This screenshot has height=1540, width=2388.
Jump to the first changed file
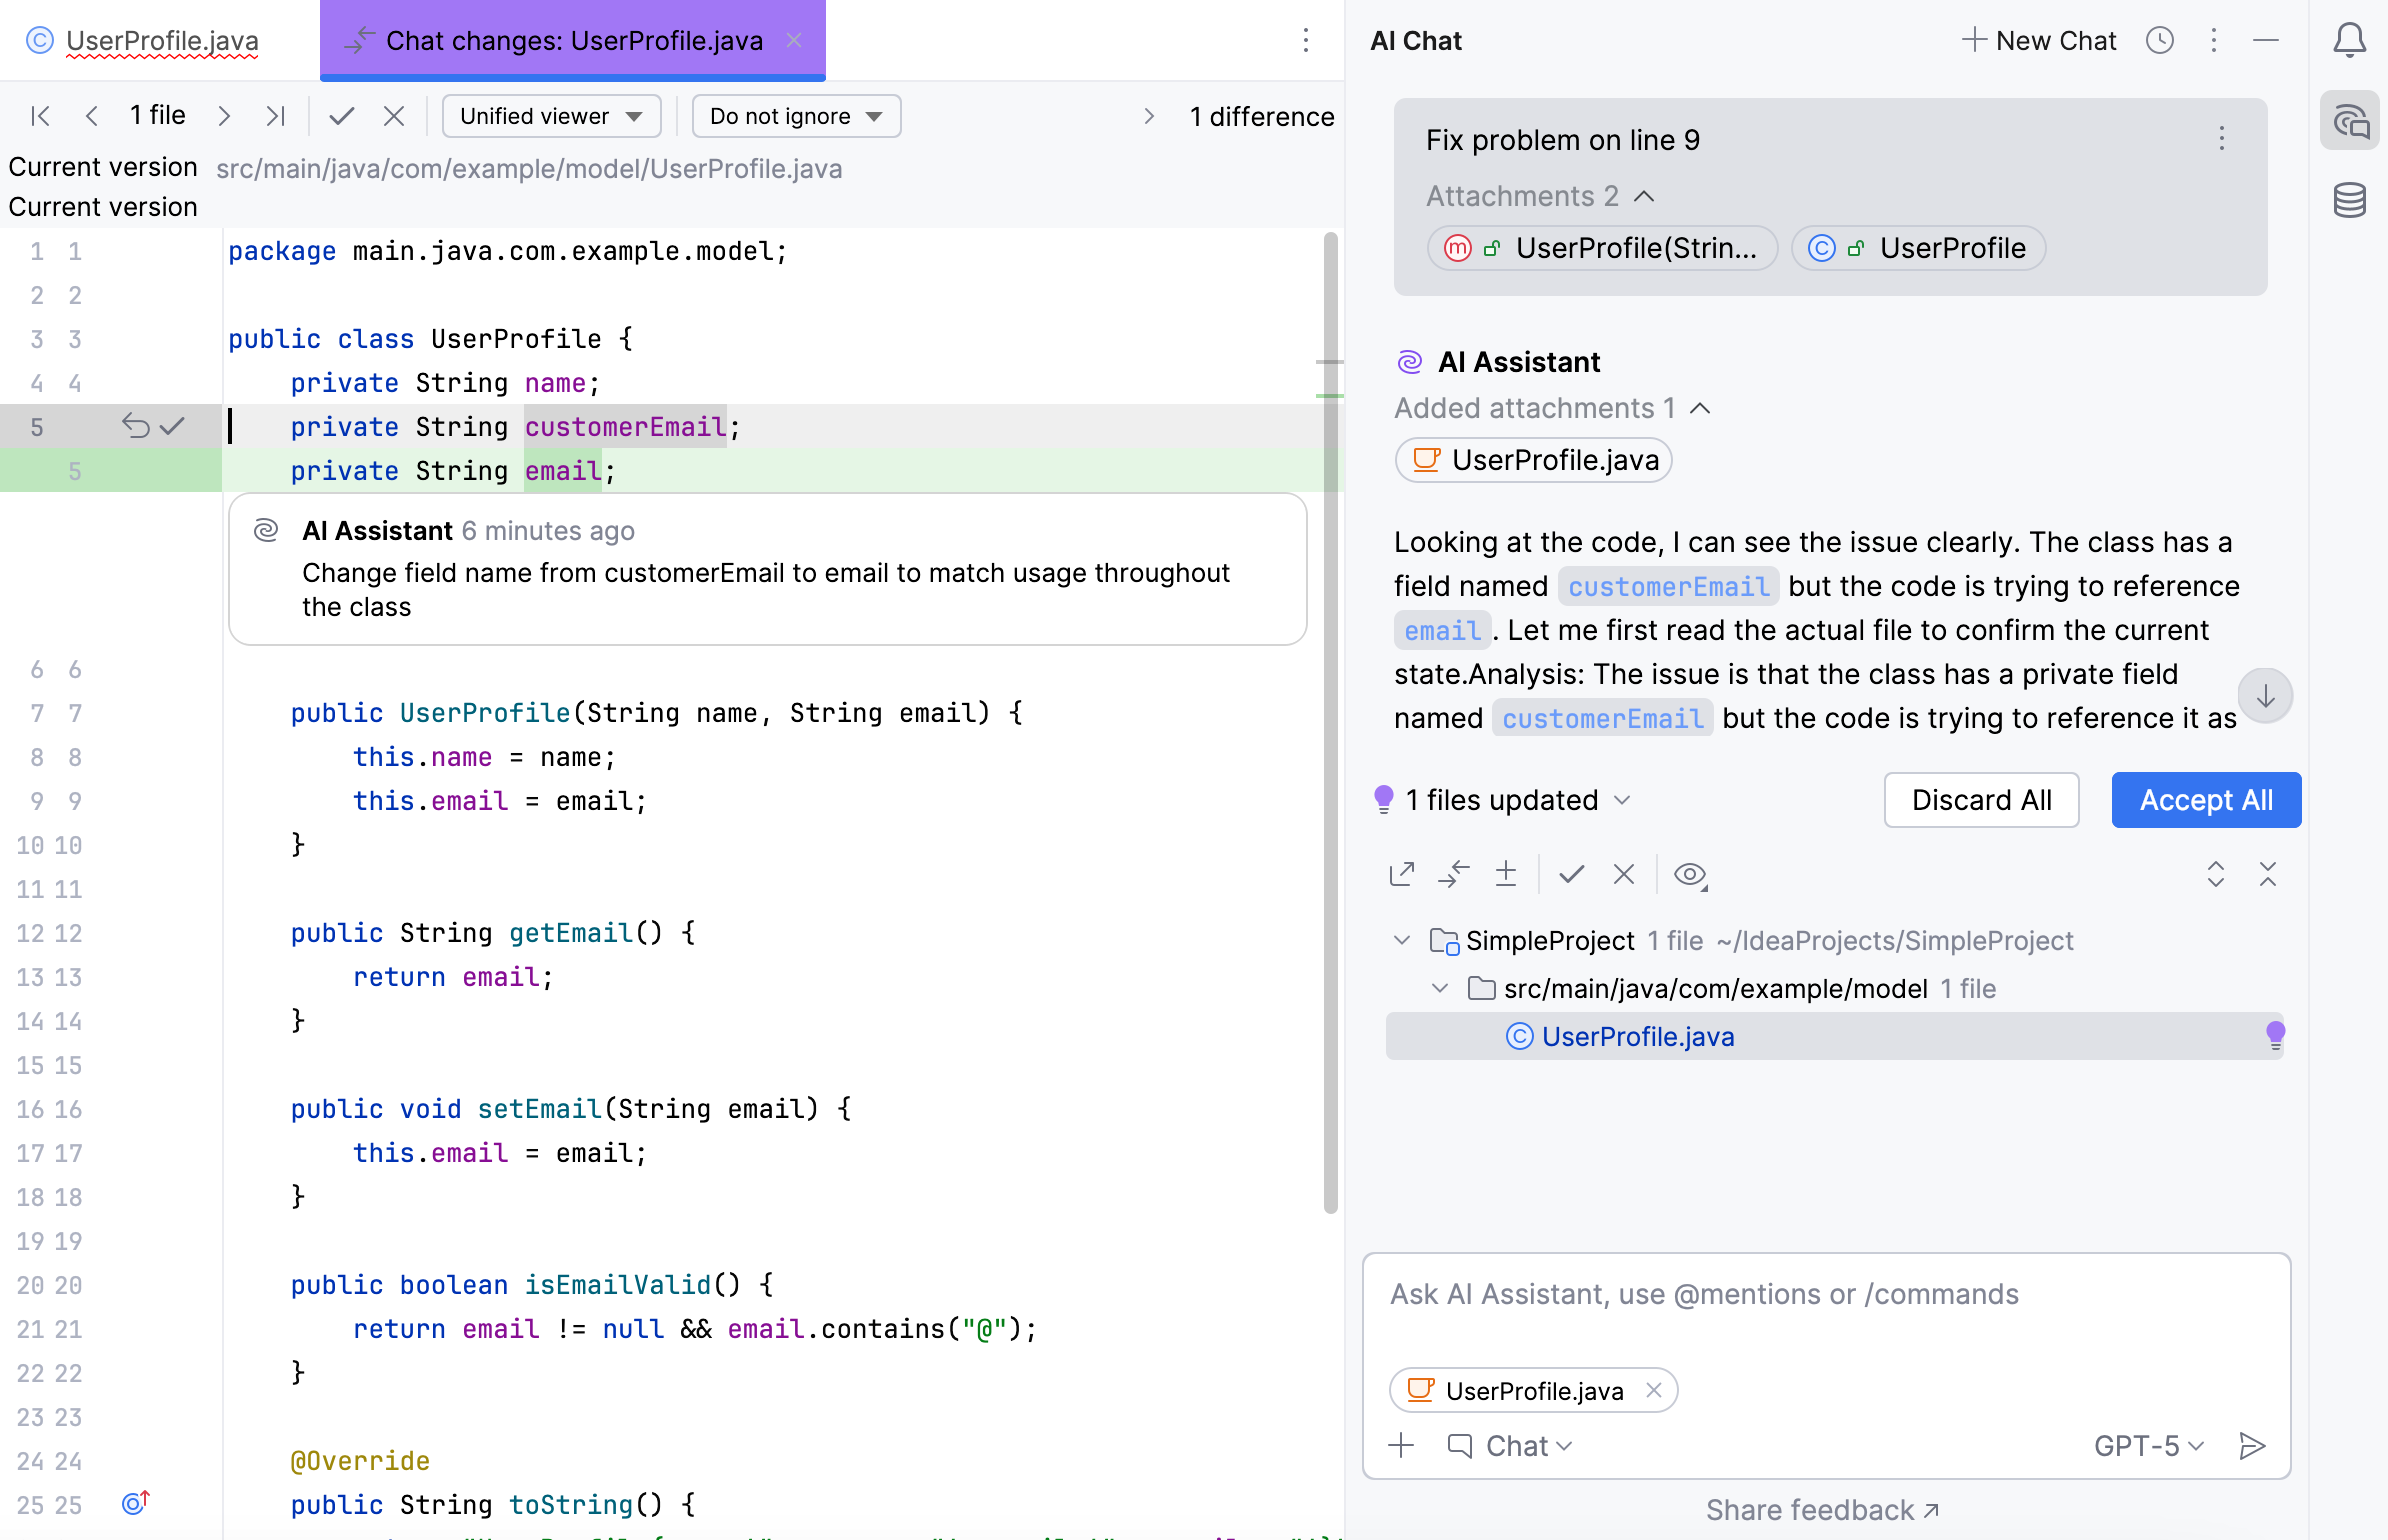point(40,116)
